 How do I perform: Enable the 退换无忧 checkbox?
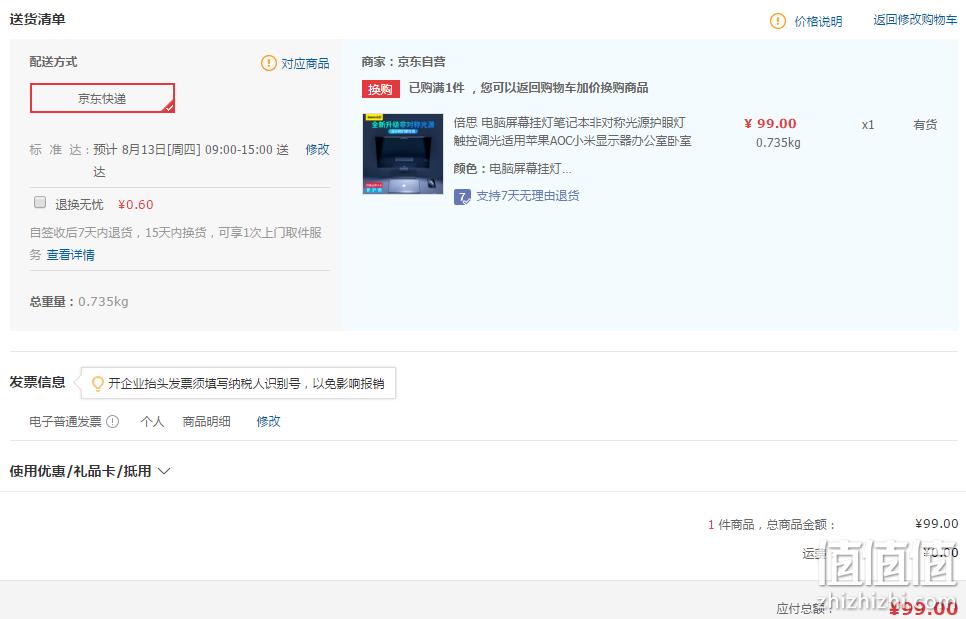pyautogui.click(x=40, y=202)
